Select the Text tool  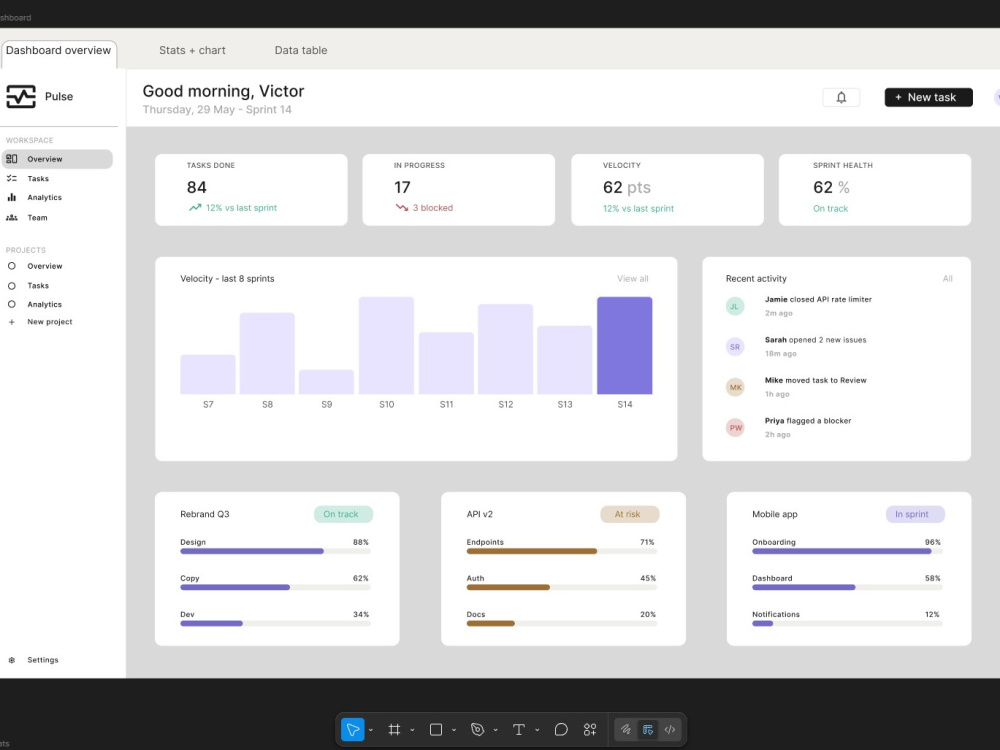[519, 730]
